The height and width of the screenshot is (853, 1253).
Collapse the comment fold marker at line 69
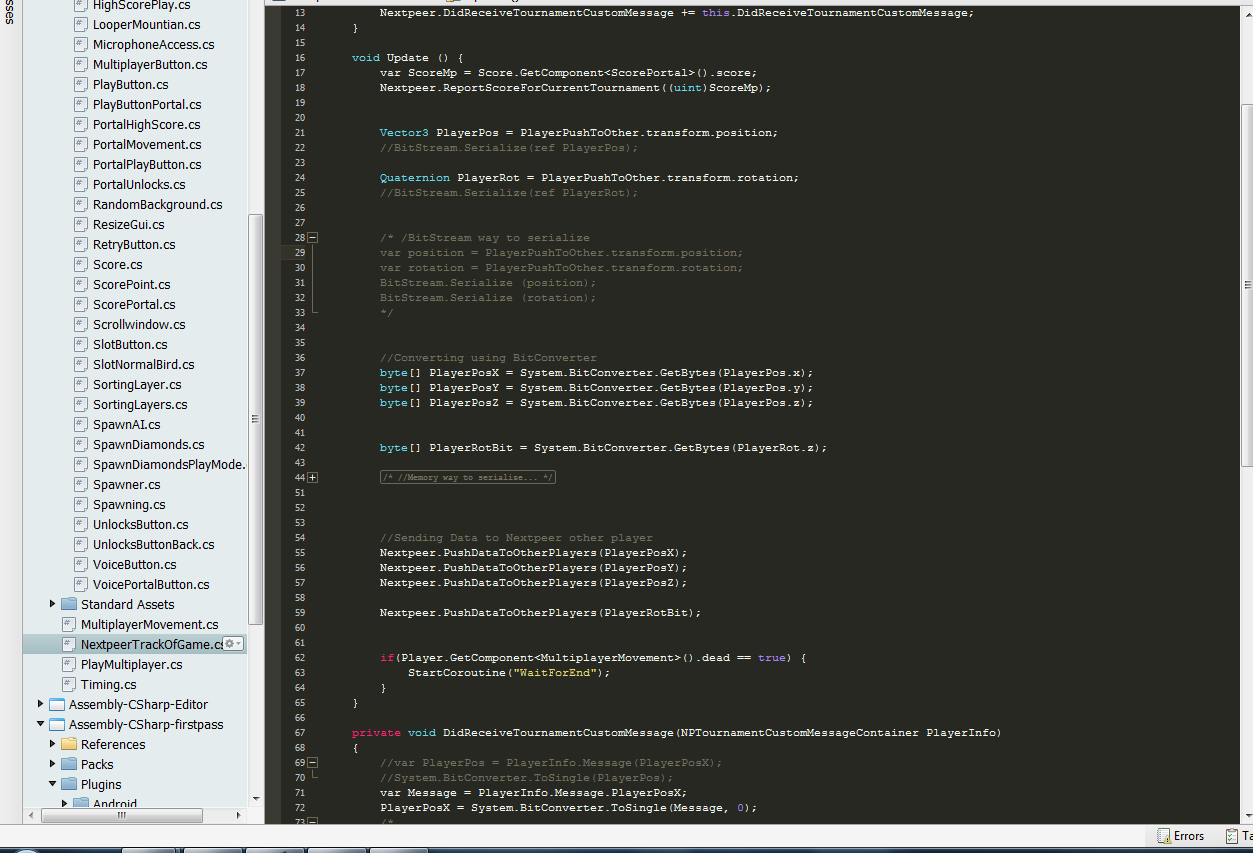[313, 763]
